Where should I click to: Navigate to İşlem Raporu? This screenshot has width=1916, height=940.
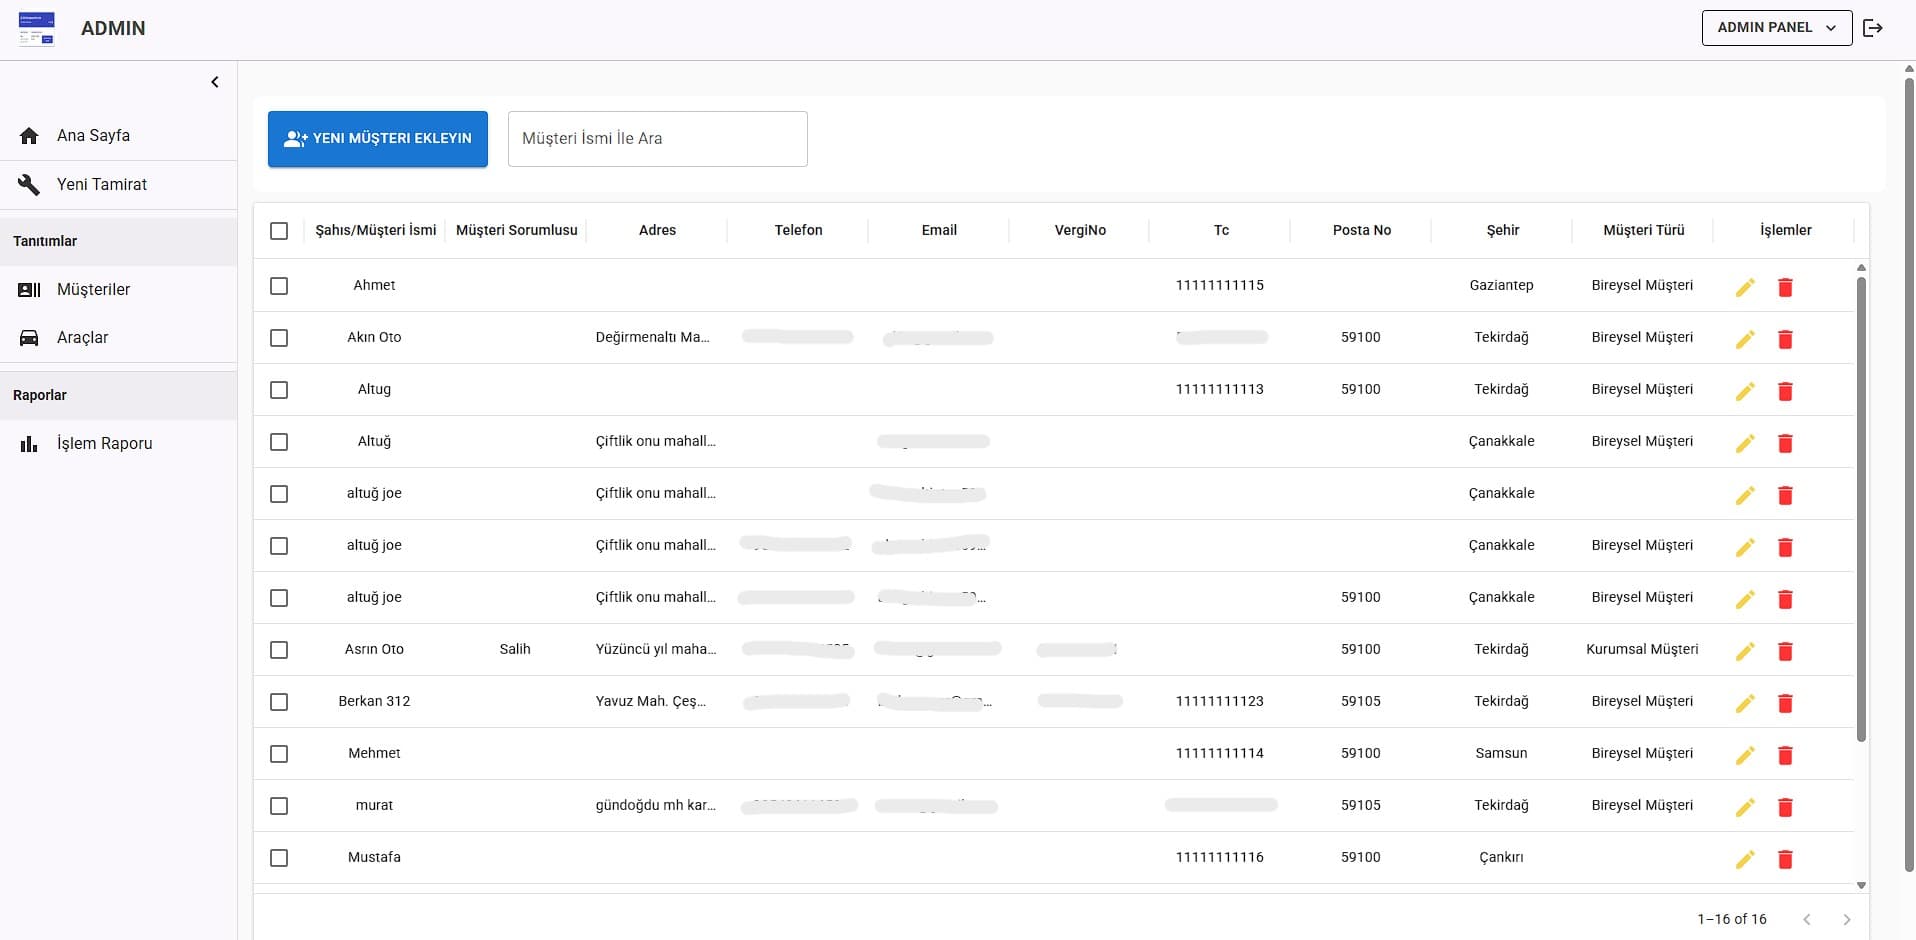(104, 444)
